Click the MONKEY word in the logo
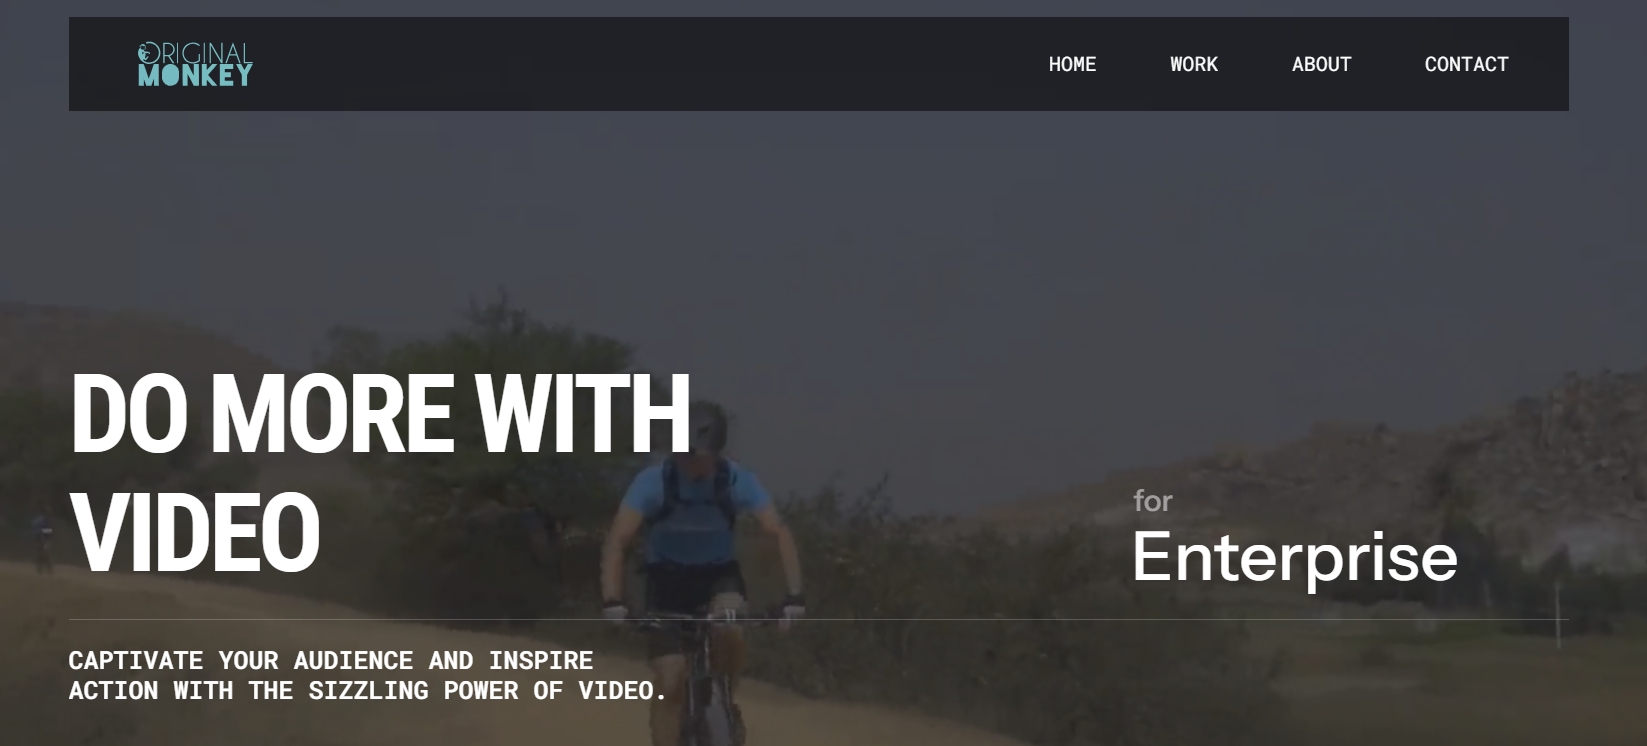Viewport: 1647px width, 746px height. point(195,76)
